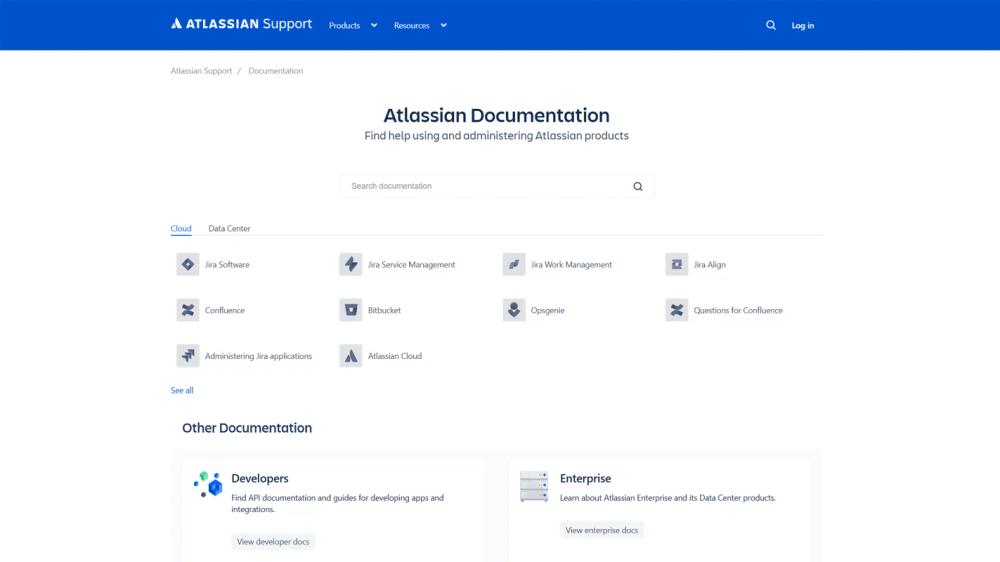Click the Log in link
This screenshot has height=562, width=1000.
802,26
